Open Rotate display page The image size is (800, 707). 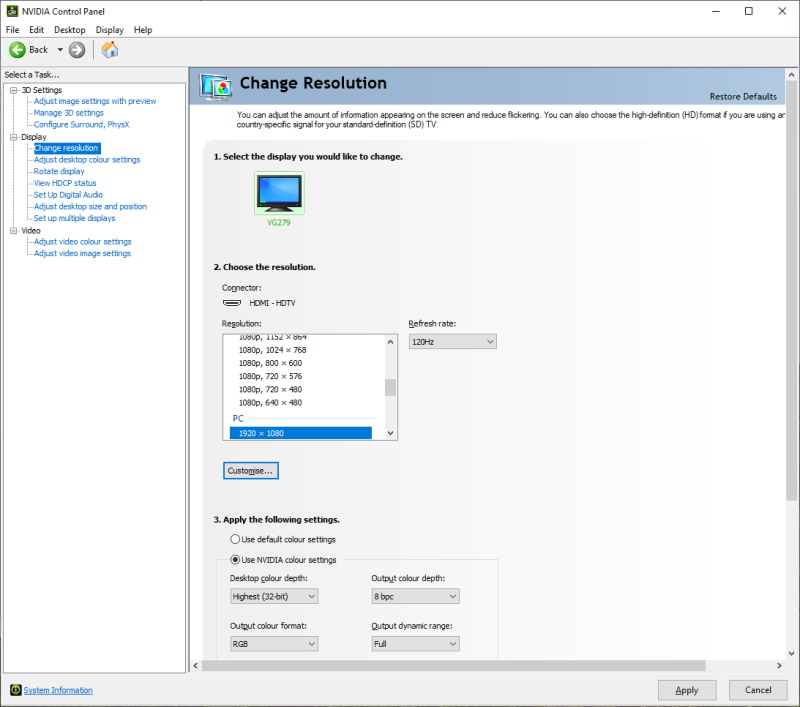point(59,171)
